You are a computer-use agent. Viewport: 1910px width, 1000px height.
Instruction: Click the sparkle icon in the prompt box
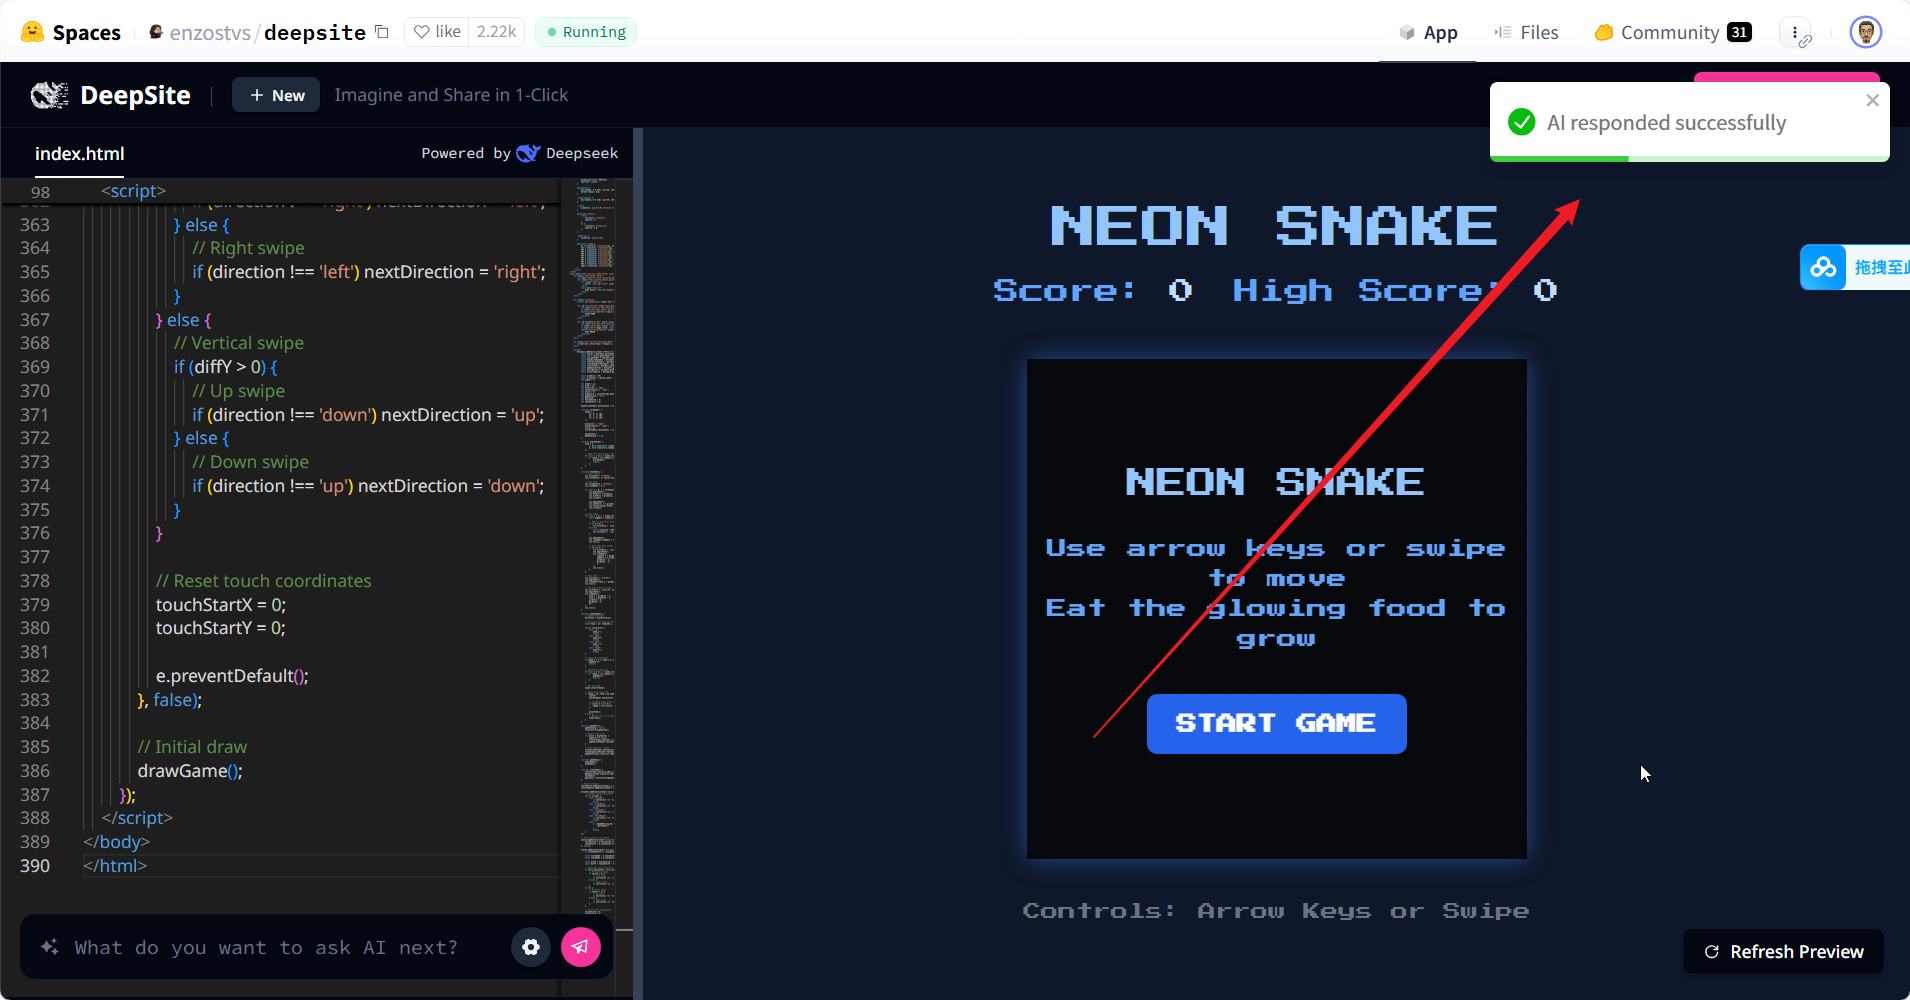49,947
